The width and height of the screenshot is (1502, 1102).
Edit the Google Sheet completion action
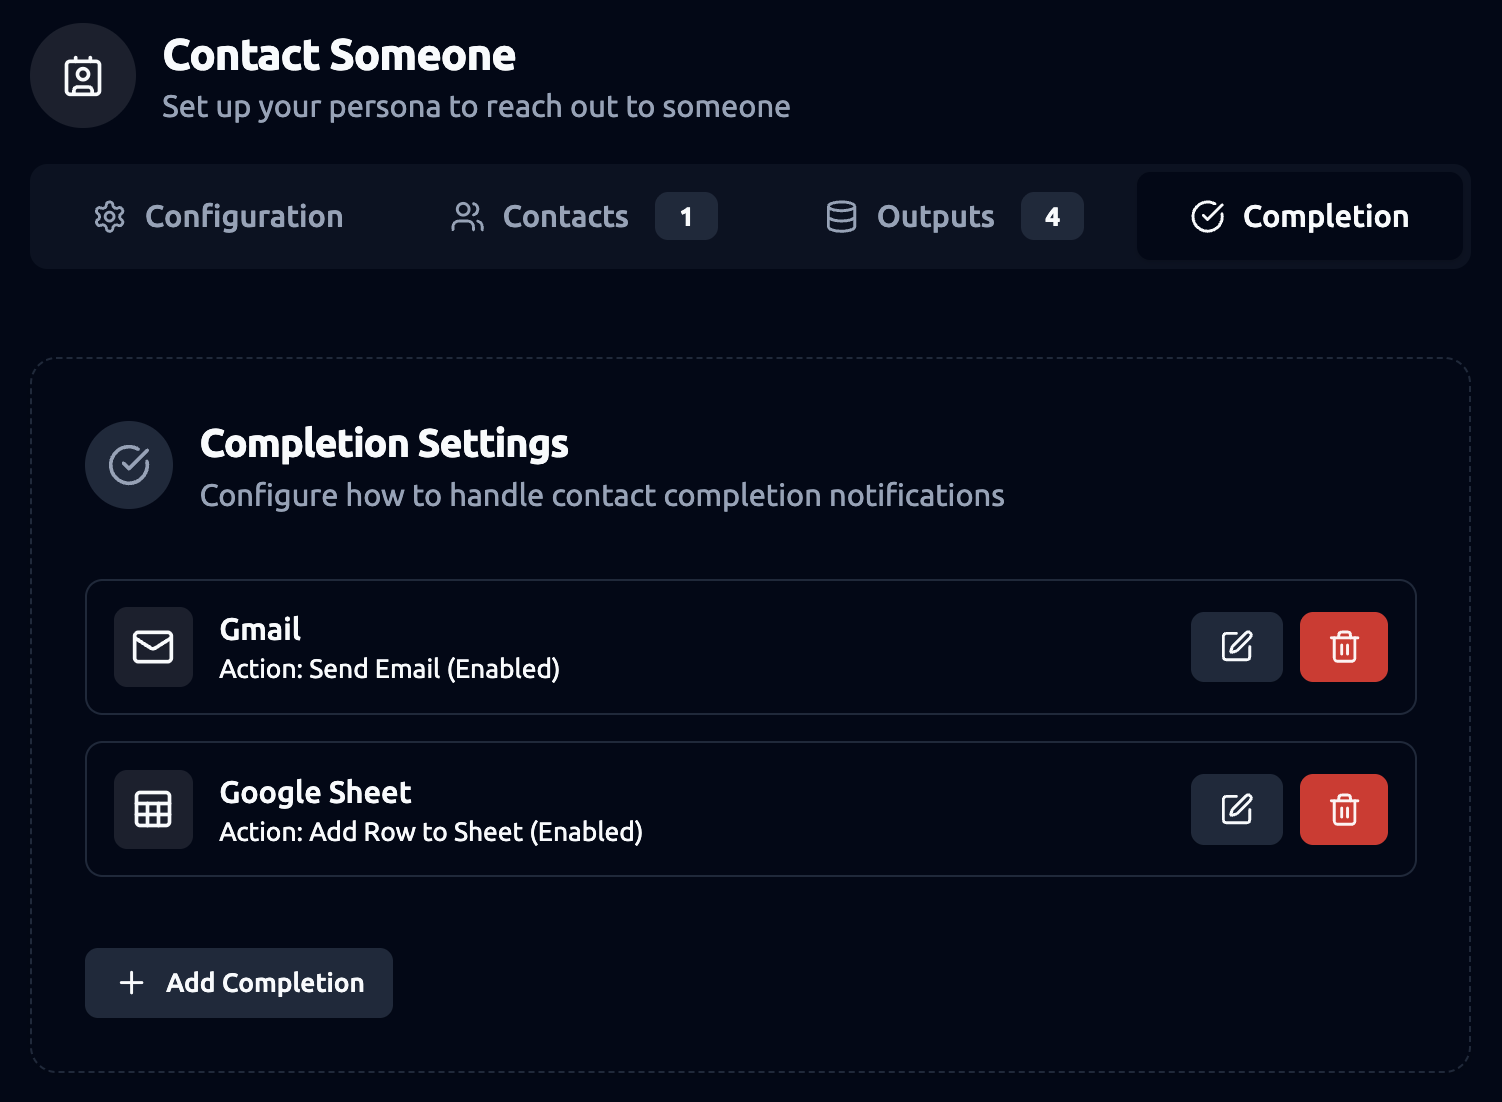1236,809
